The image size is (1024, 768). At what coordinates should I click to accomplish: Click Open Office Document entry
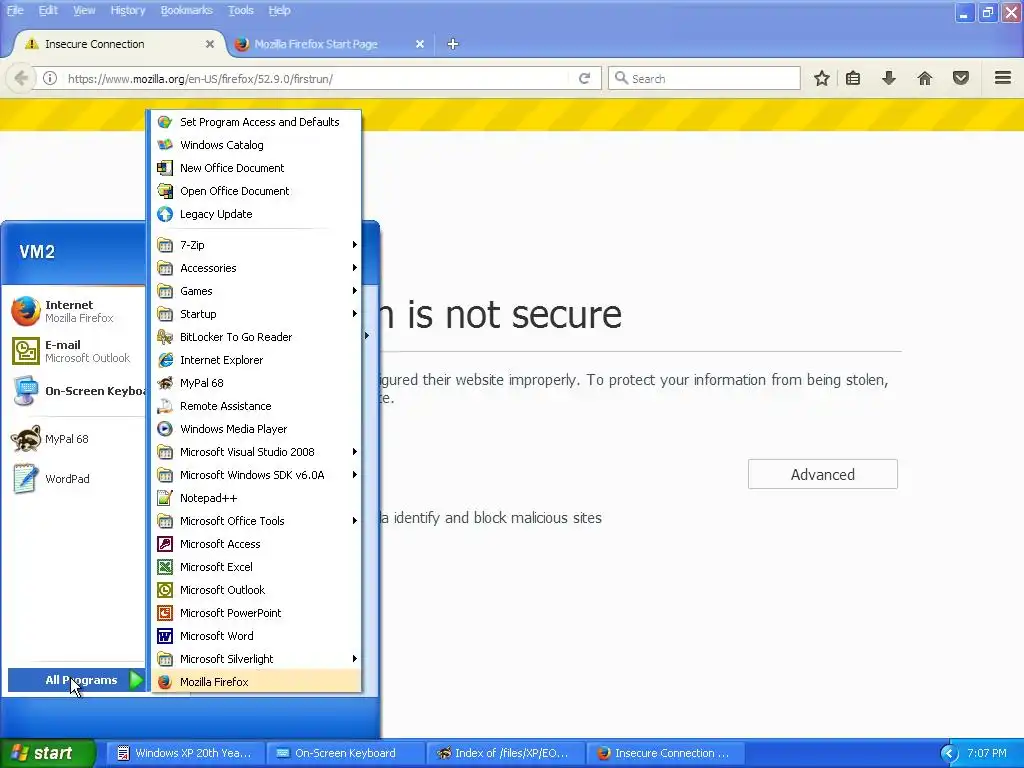[257, 191]
